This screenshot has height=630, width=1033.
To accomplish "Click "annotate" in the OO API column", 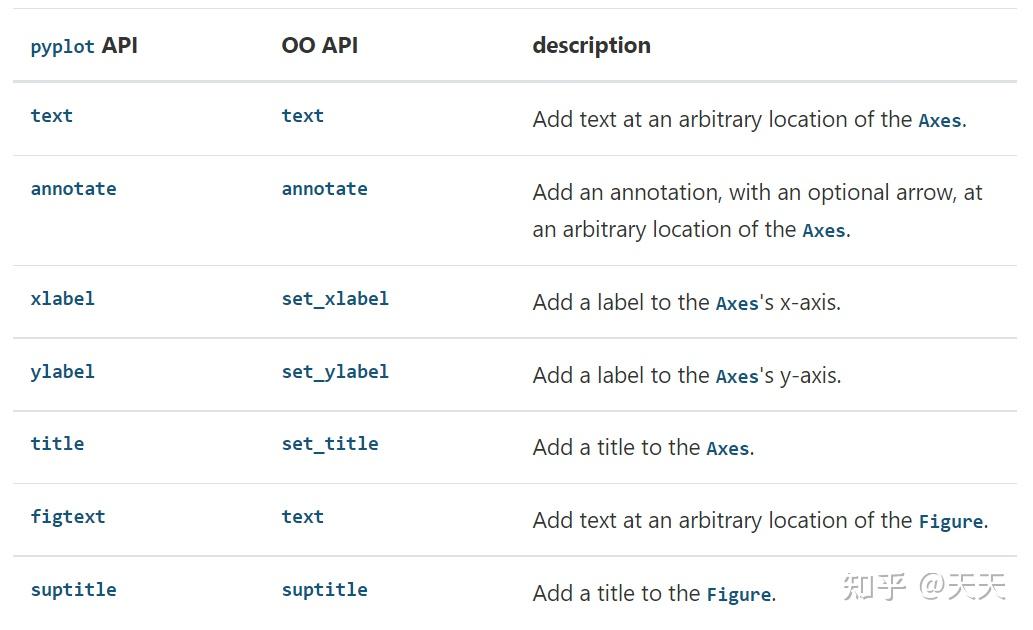I will 324,188.
